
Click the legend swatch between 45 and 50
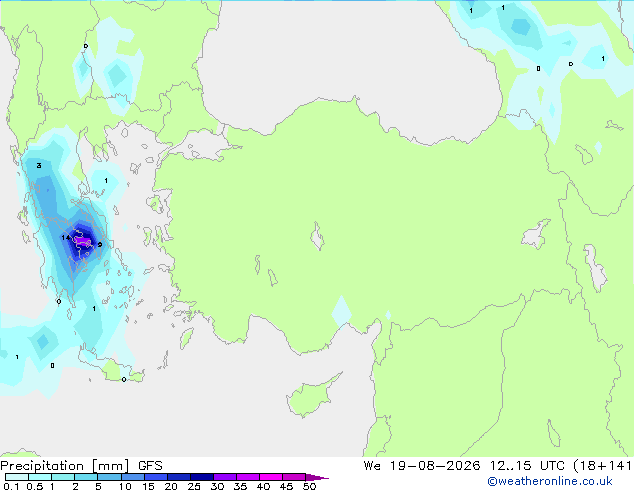pyautogui.click(x=294, y=477)
